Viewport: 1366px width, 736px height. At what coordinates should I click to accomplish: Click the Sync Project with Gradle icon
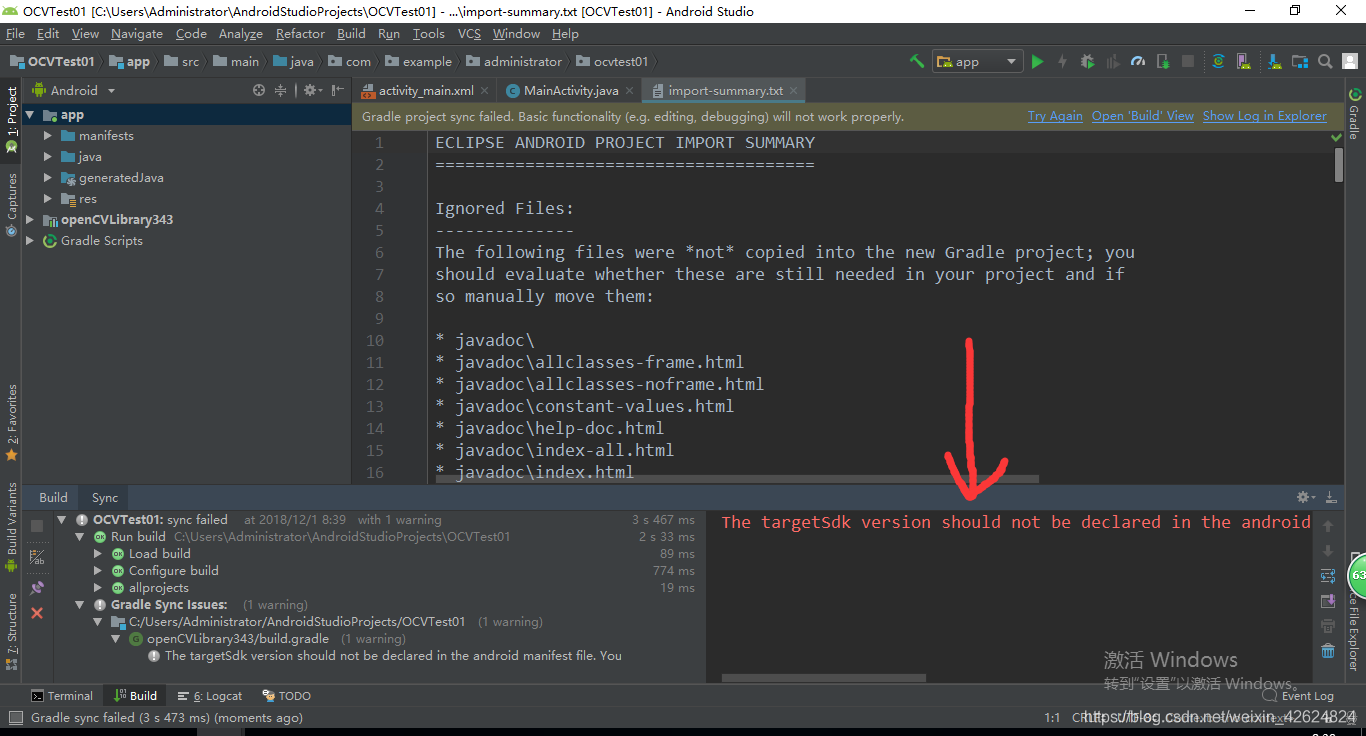[1218, 61]
